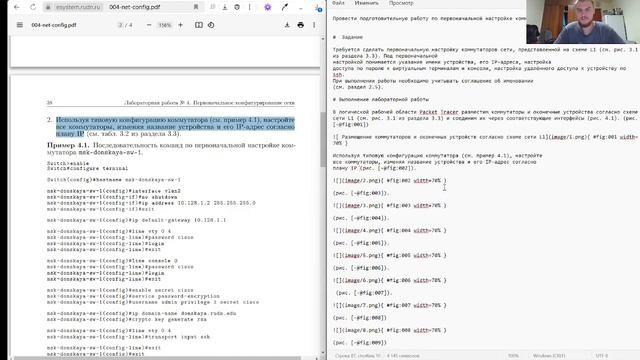The image size is (640, 360).
Task: Click the line '![](image/5.png){ #fig:005 width=70% }'
Action: pyautogui.click(x=389, y=256)
